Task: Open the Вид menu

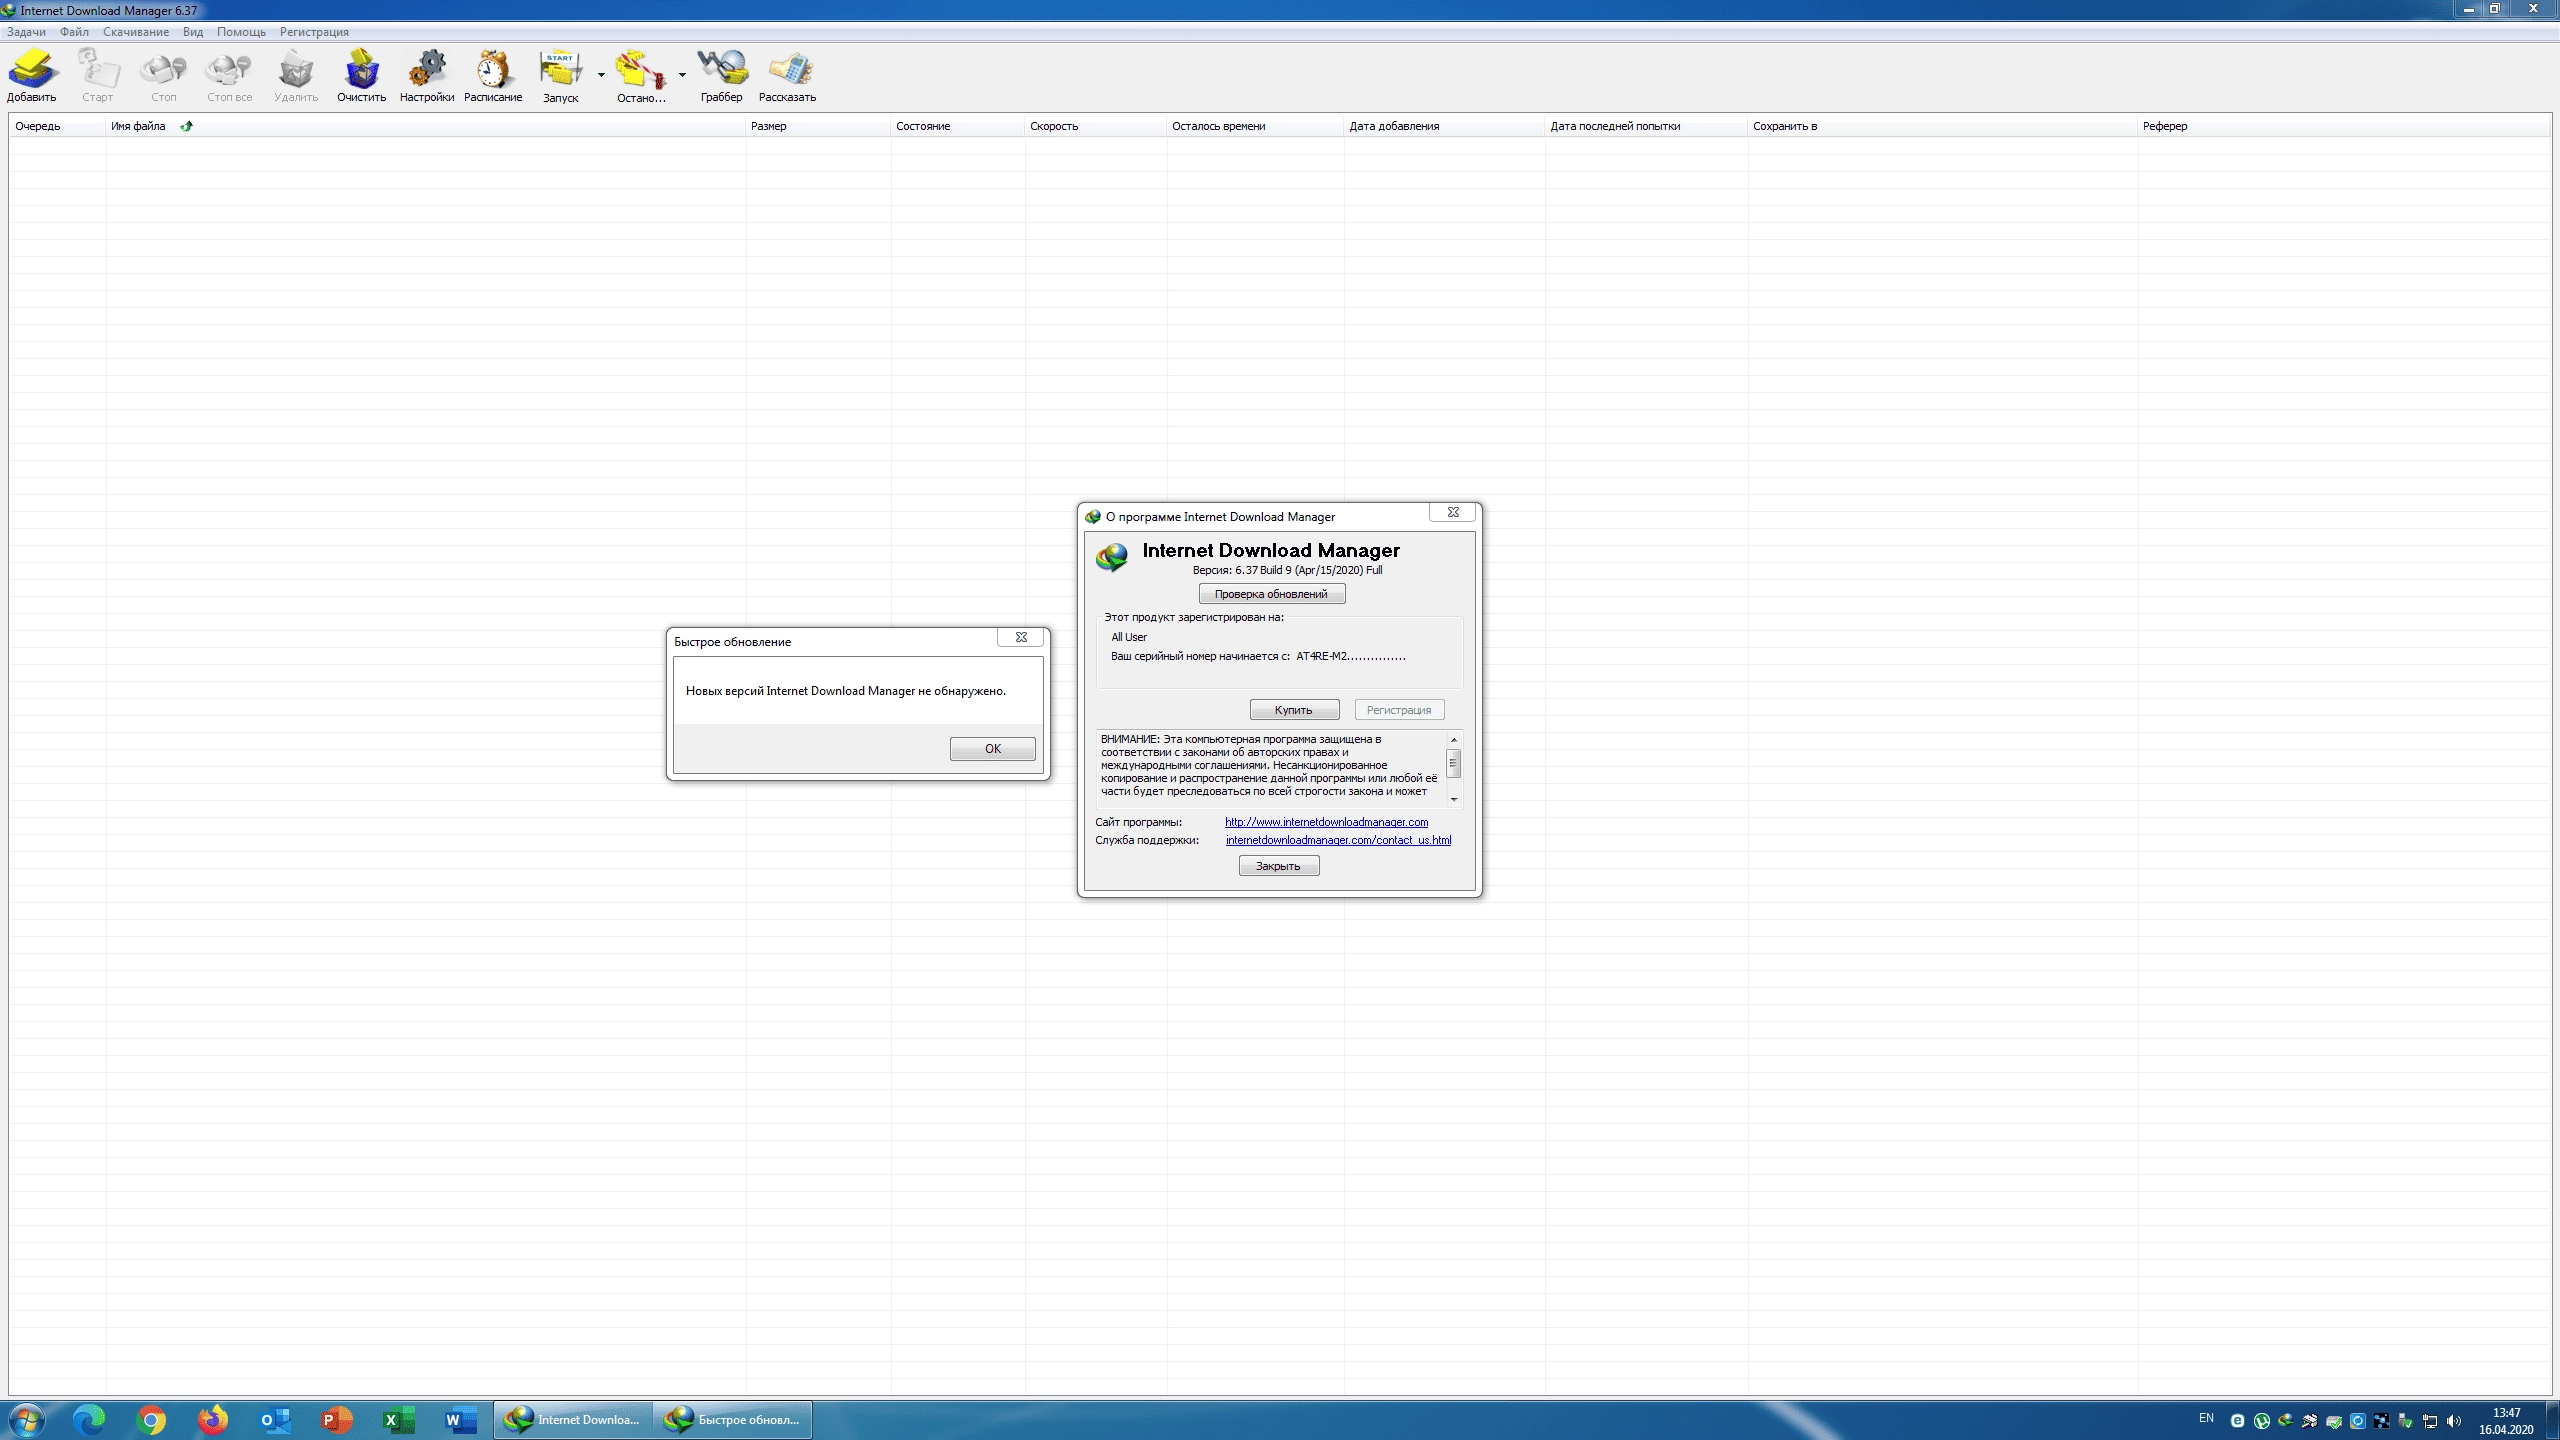Action: (x=193, y=32)
